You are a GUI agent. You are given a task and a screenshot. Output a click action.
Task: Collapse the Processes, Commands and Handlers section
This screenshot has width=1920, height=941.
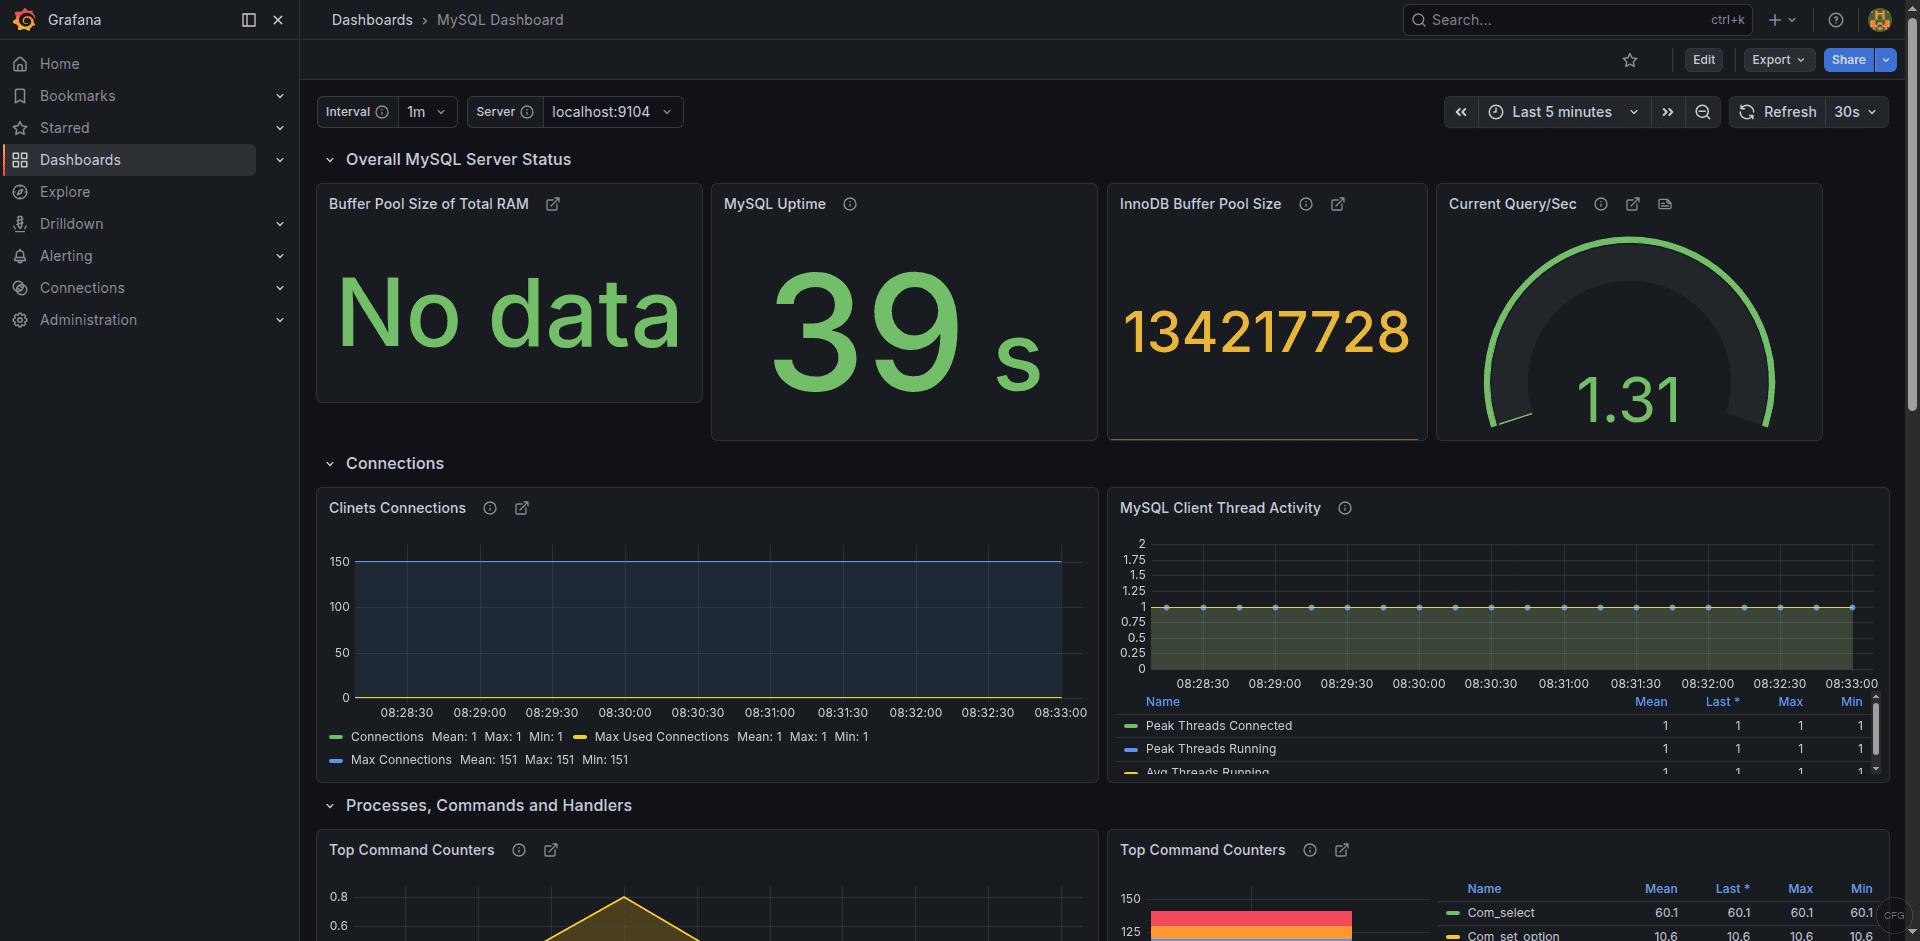(331, 805)
